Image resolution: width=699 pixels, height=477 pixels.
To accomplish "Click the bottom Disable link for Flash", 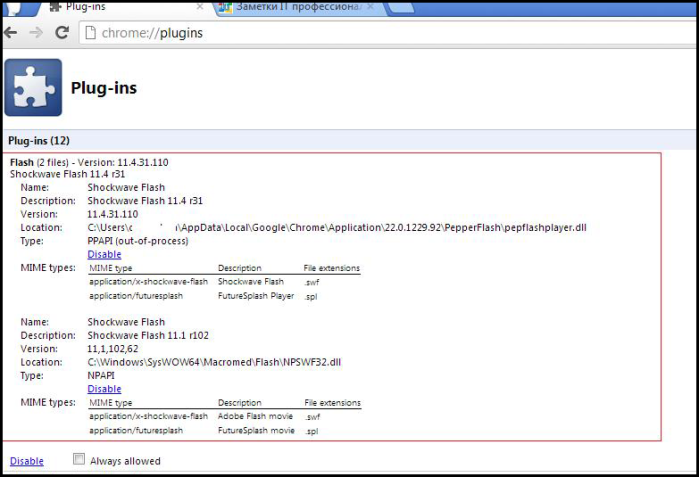I will coord(27,461).
